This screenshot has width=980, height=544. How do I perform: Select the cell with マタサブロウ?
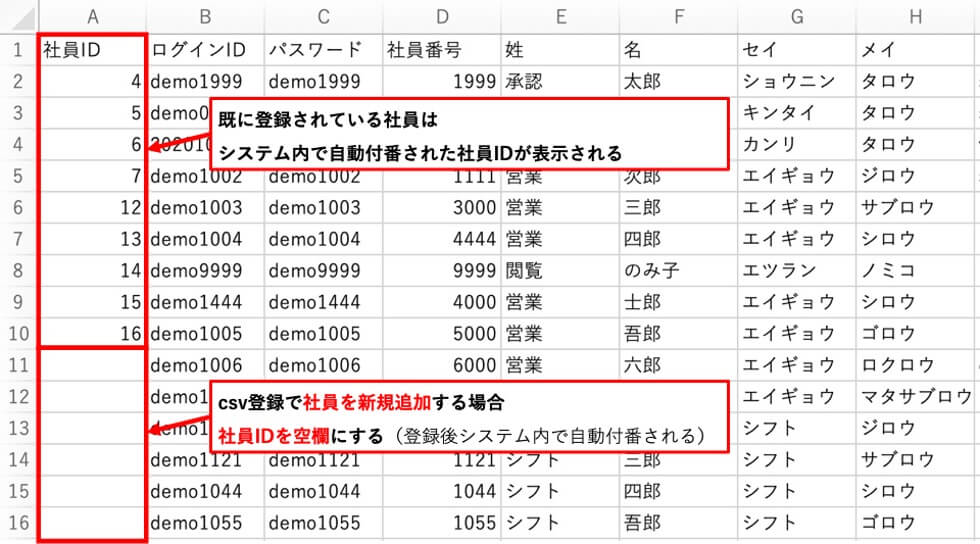point(915,396)
